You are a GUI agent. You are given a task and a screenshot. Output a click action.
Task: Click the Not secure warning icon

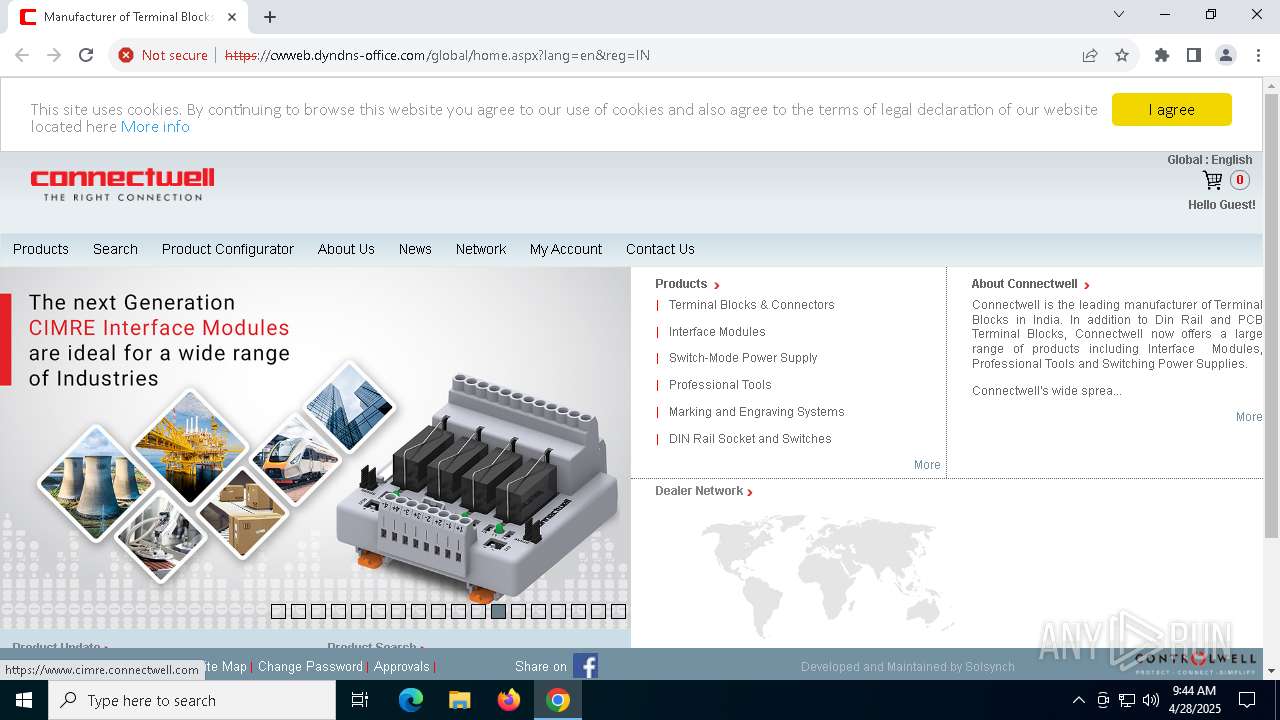[126, 55]
